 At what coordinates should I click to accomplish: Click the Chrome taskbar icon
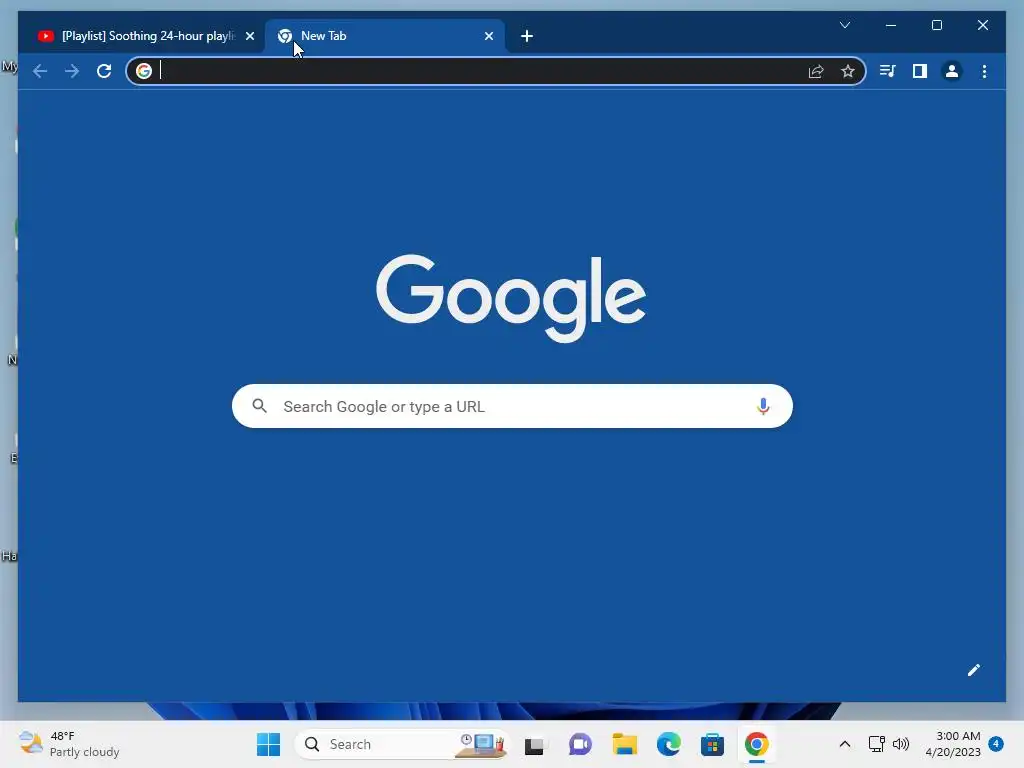coord(756,744)
